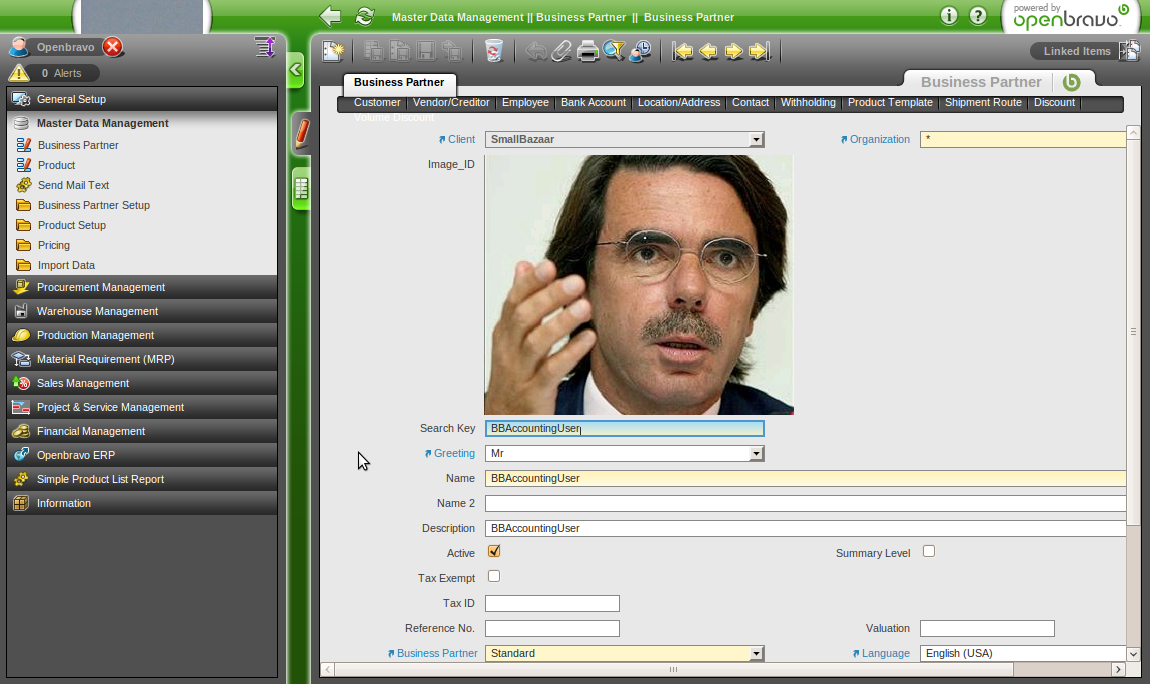Click the red logout icon
Image resolution: width=1150 pixels, height=684 pixels.
coord(113,47)
